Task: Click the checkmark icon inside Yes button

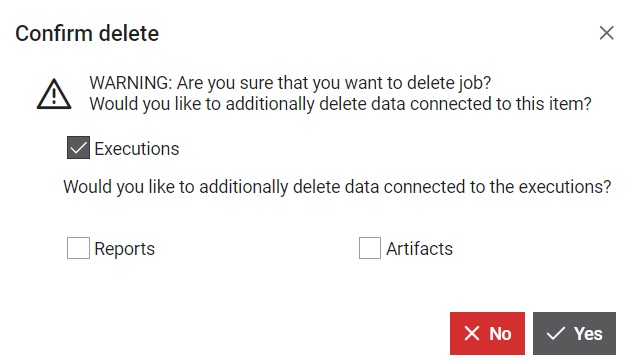Action: pyautogui.click(x=556, y=334)
